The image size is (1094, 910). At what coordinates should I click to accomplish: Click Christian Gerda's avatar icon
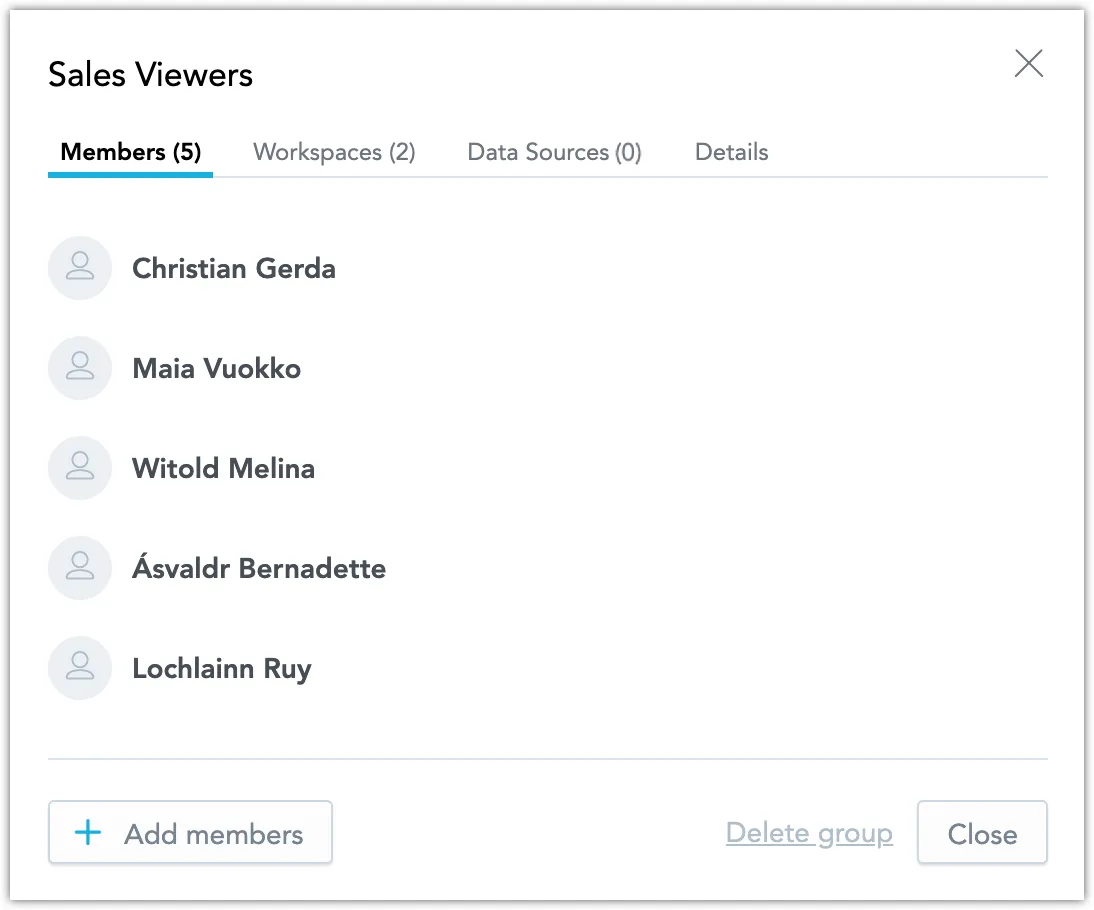point(80,268)
